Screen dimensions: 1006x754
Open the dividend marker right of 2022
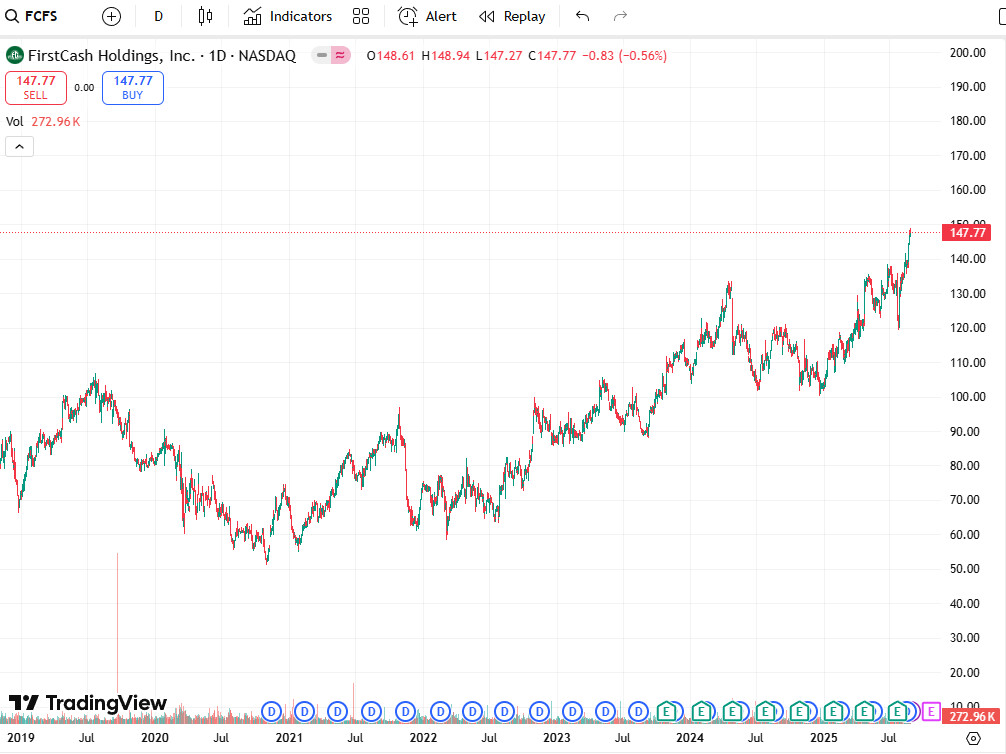click(x=440, y=712)
